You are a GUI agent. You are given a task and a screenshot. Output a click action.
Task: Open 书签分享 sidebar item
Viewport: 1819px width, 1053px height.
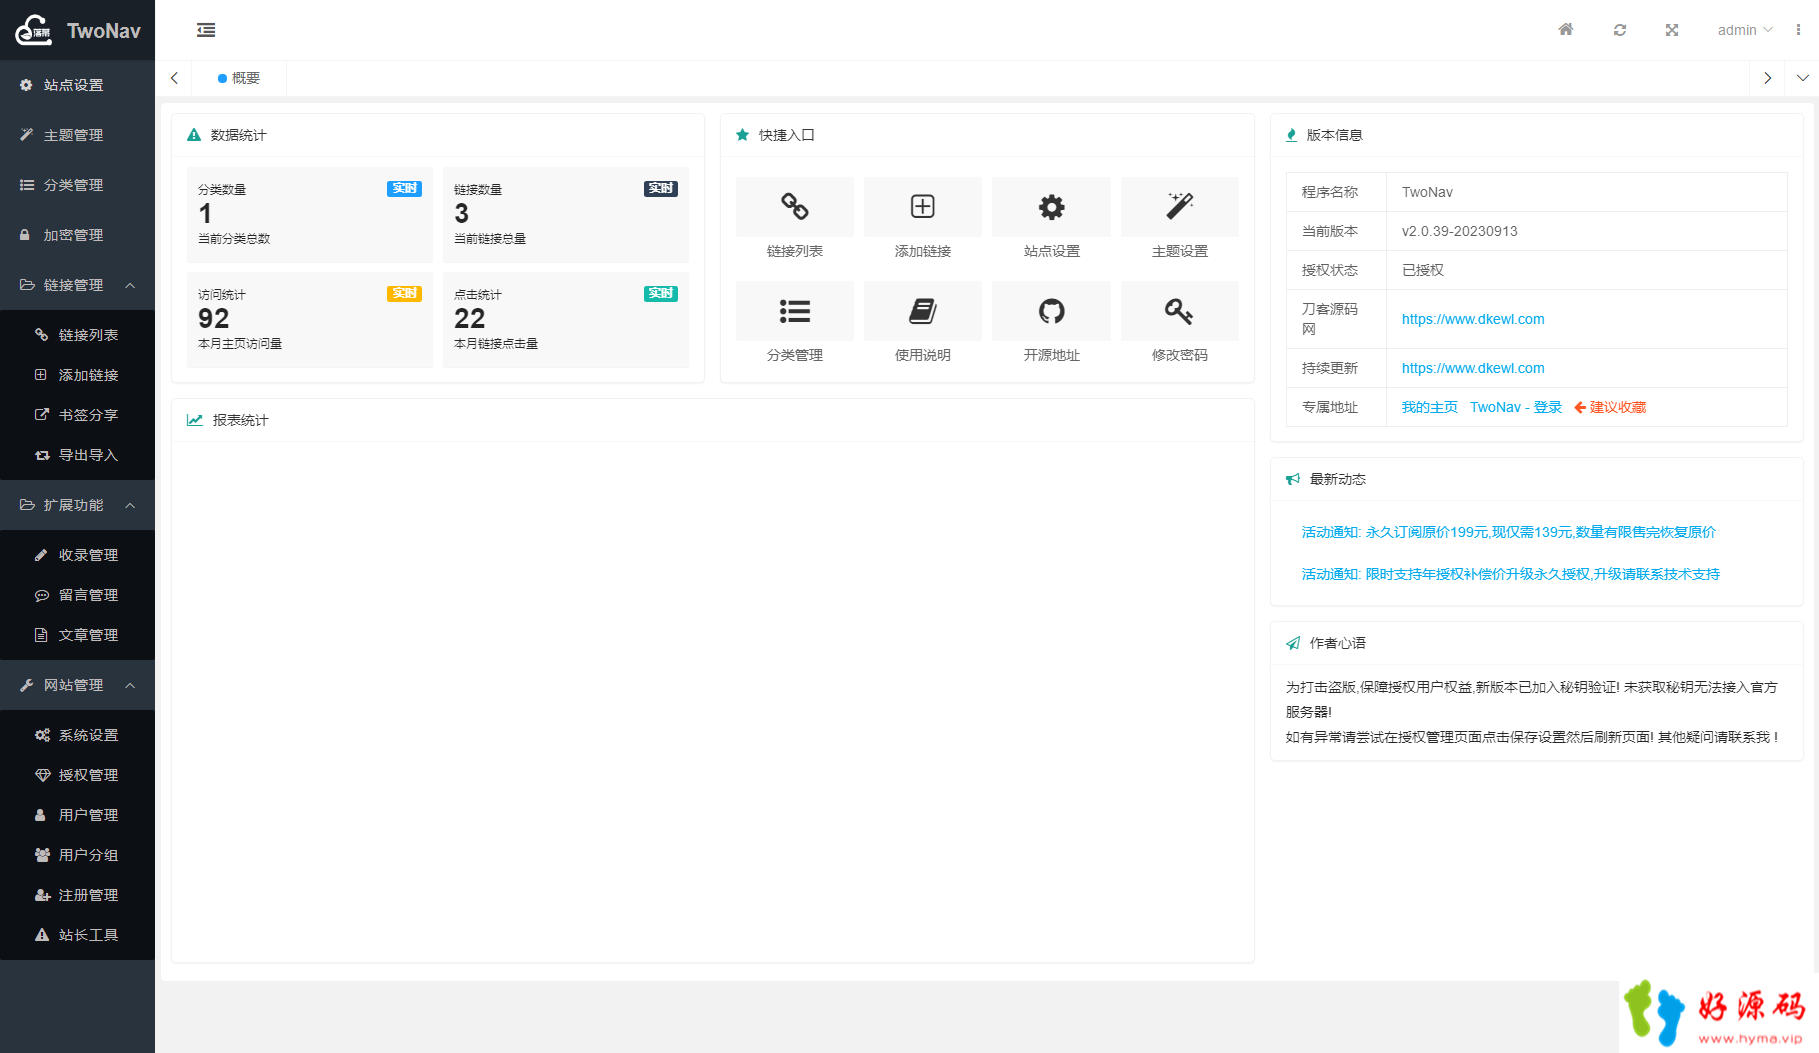[77, 415]
